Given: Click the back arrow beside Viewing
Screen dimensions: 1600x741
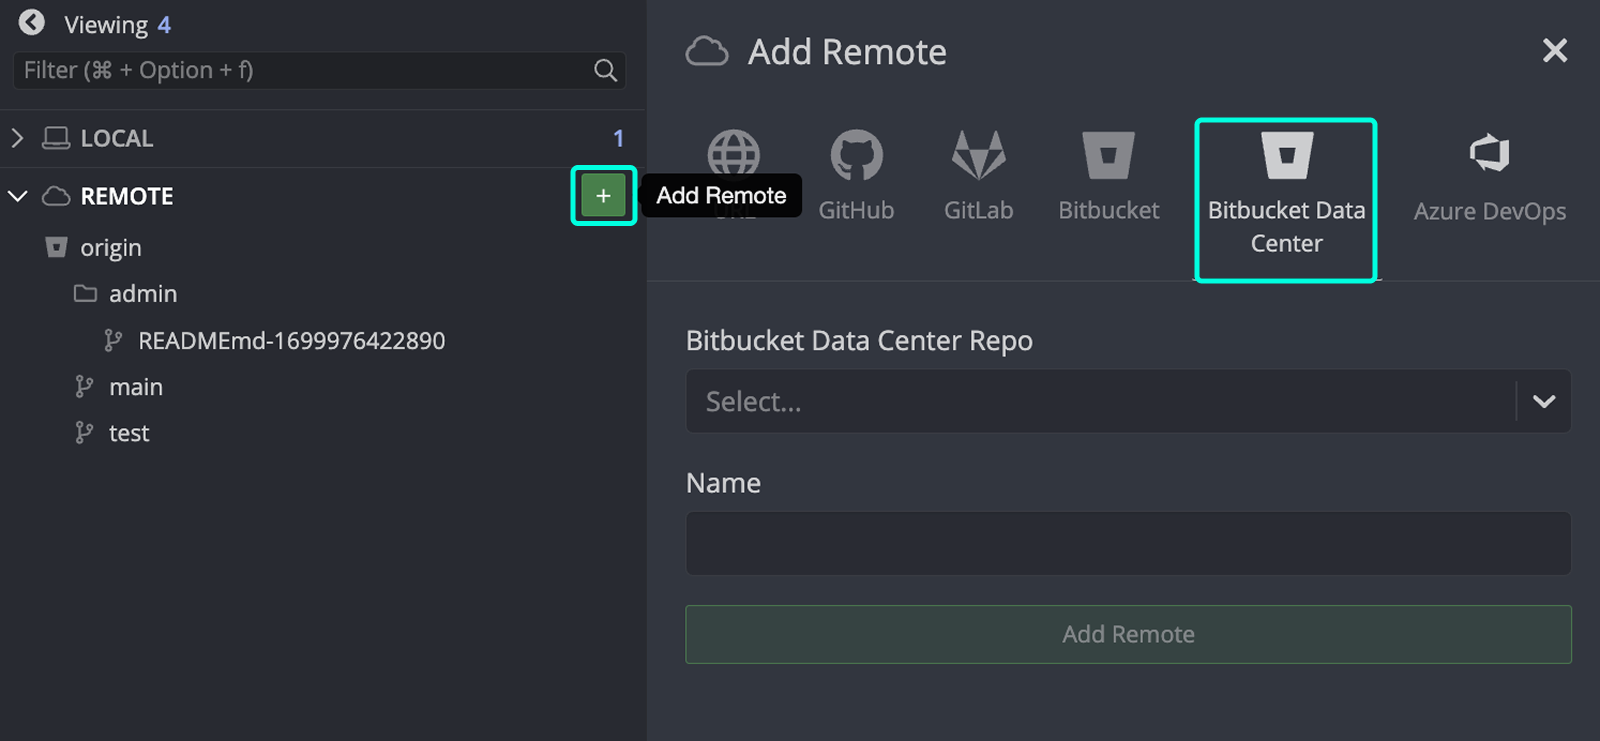Looking at the screenshot, I should point(32,23).
